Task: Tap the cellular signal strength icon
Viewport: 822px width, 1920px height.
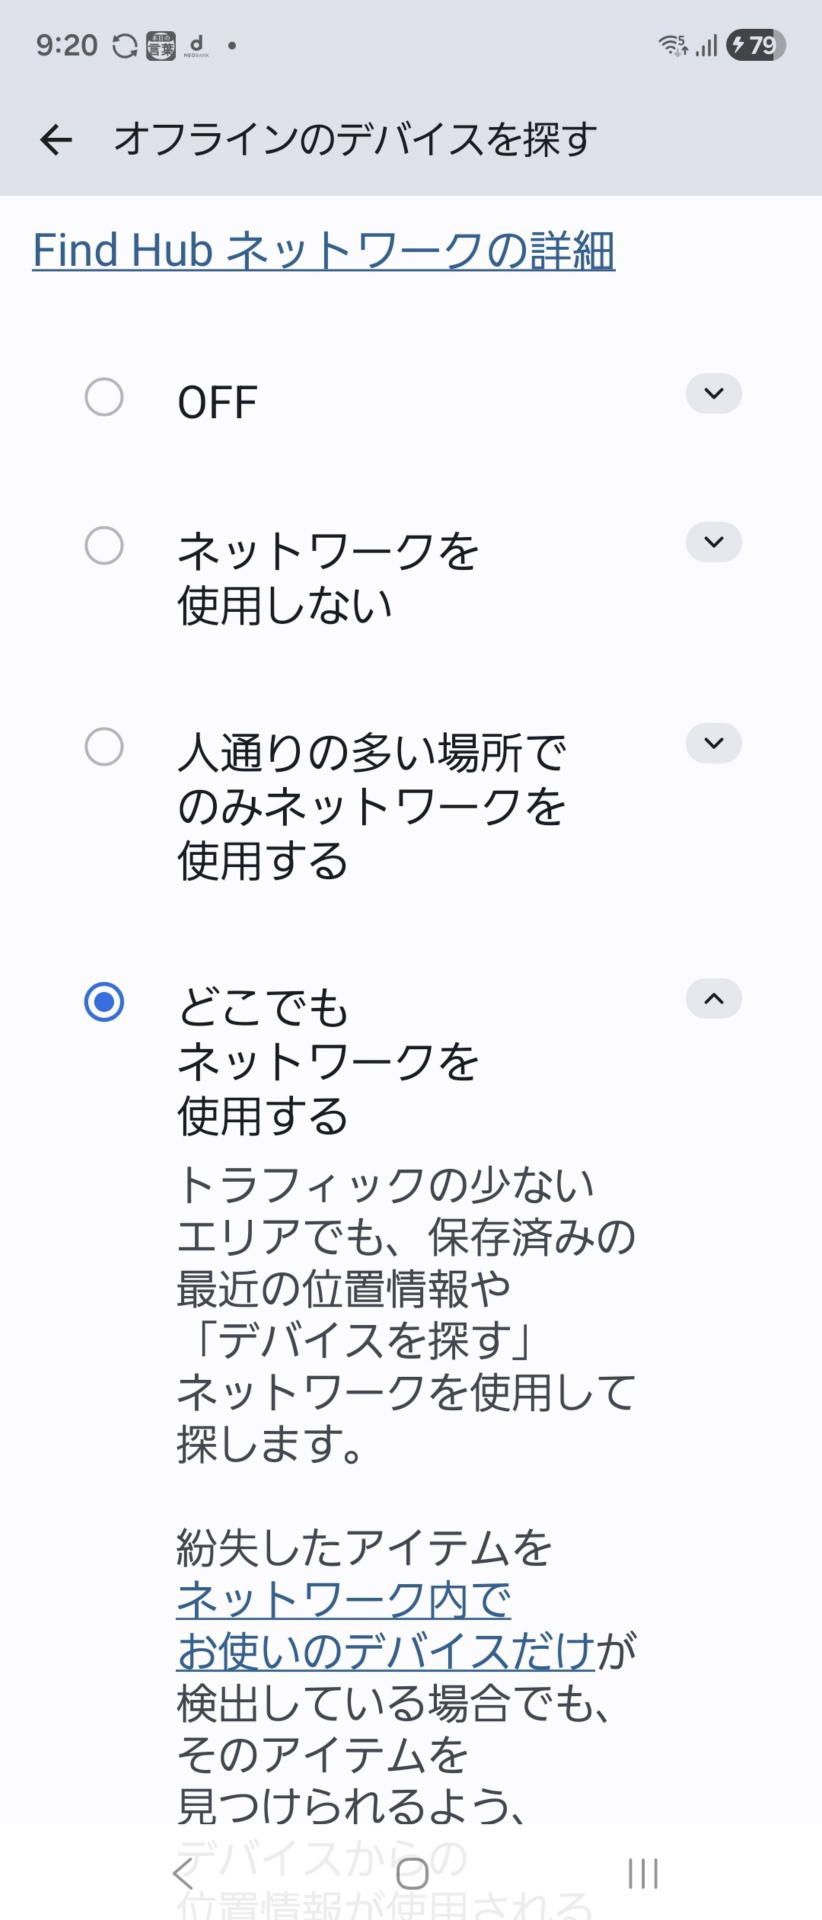Action: pyautogui.click(x=707, y=46)
